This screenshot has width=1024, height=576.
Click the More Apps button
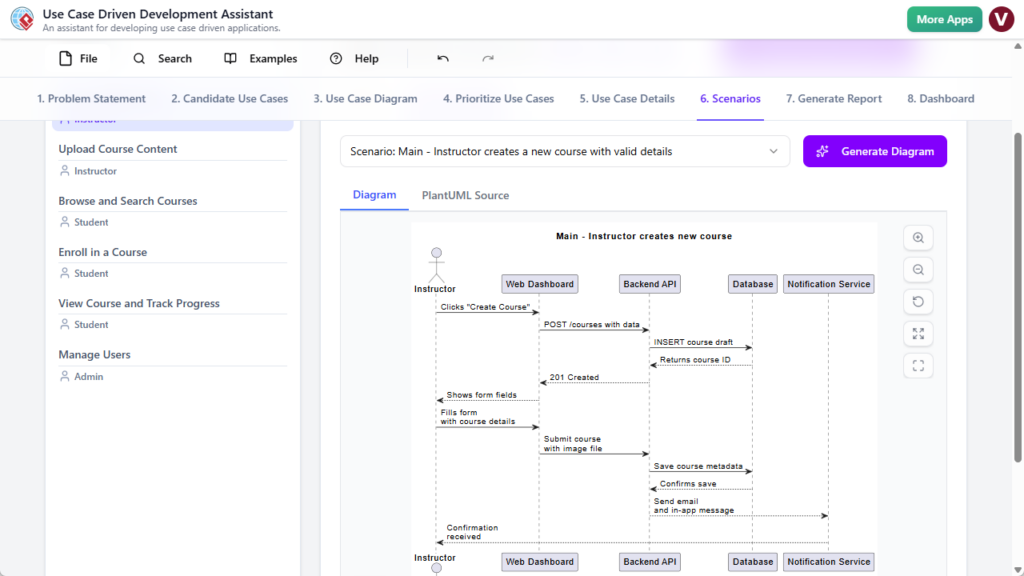pos(944,19)
